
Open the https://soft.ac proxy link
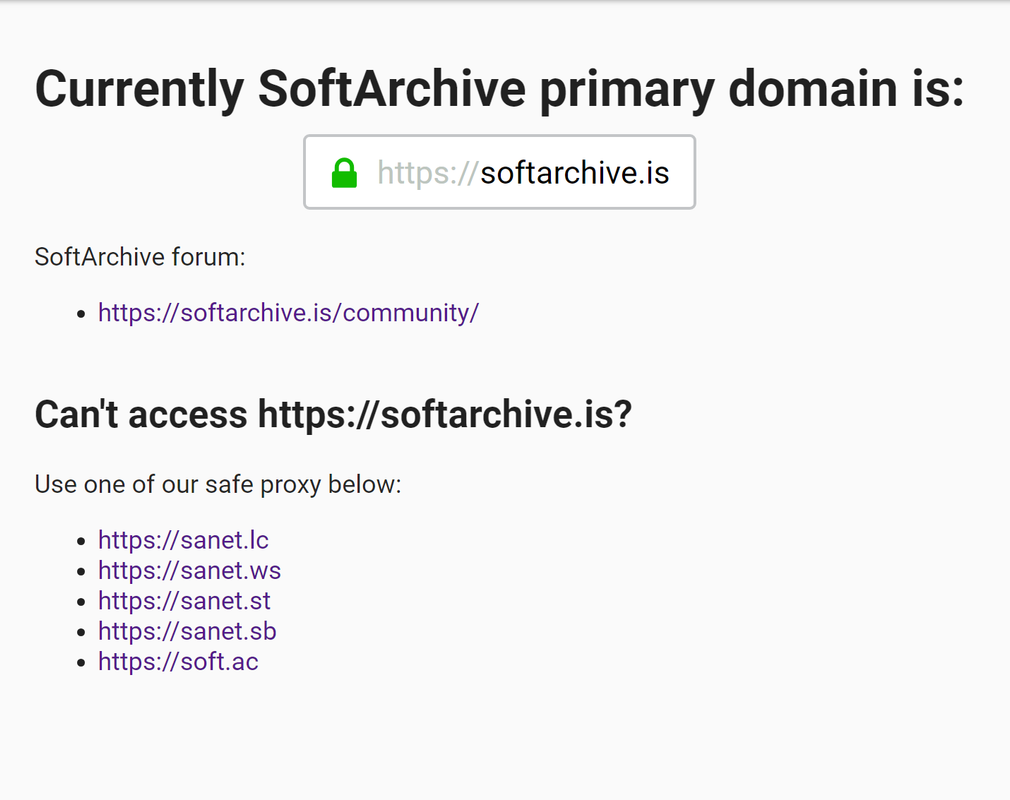[178, 662]
